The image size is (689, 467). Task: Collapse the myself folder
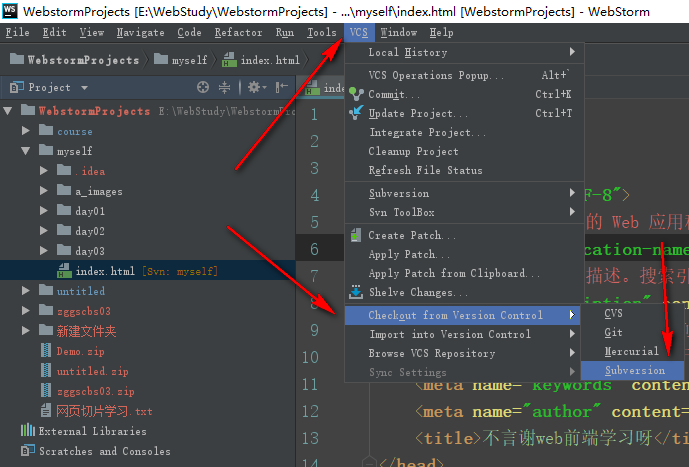(26, 151)
